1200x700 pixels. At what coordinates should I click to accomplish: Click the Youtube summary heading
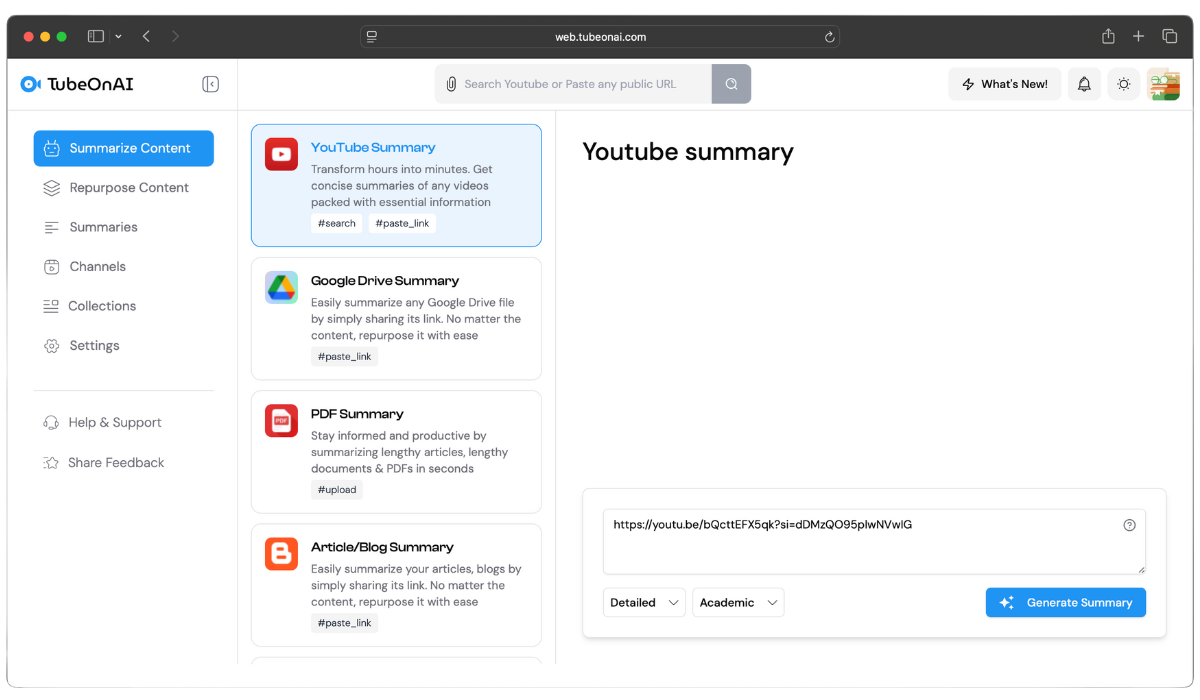688,152
